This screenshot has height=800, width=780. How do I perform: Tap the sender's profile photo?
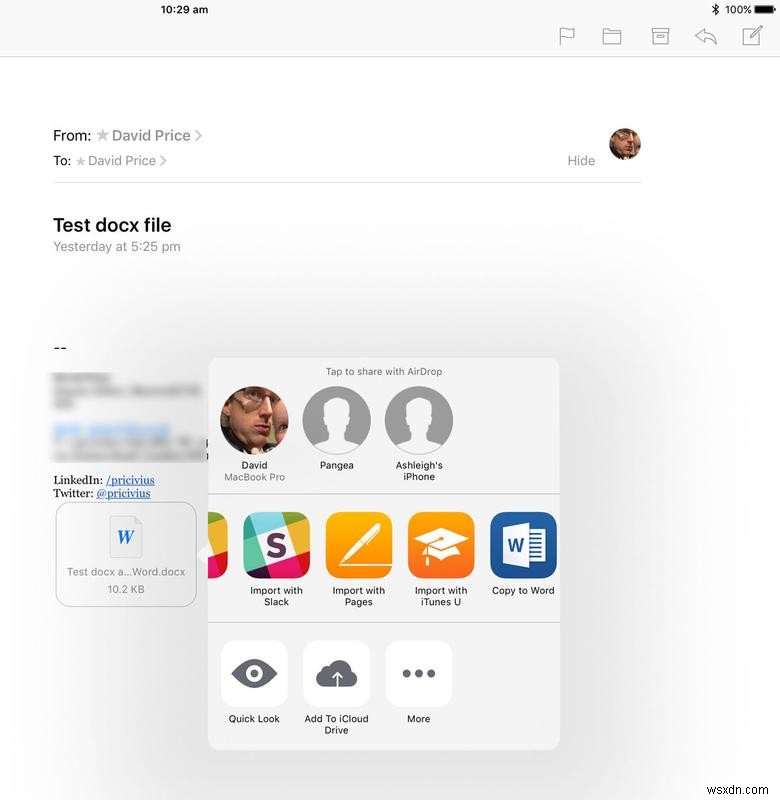tap(625, 144)
